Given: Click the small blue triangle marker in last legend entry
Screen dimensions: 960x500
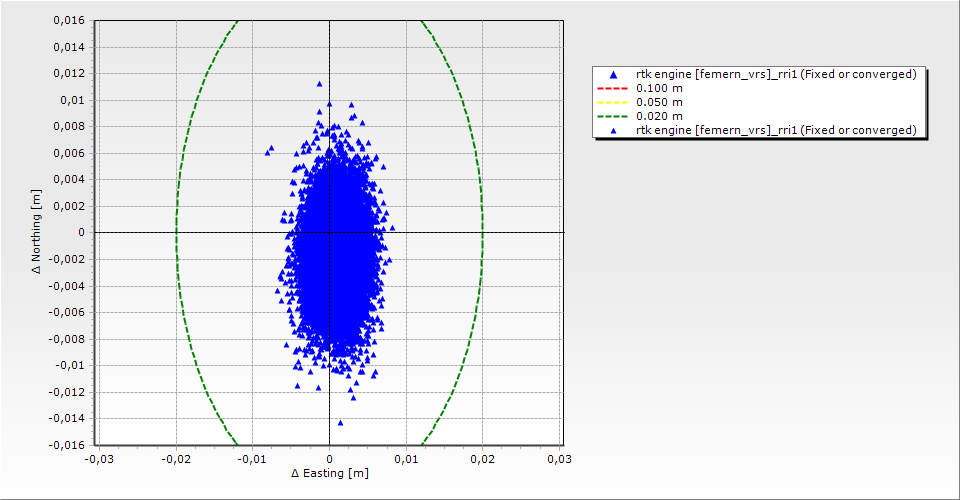Looking at the screenshot, I should tap(613, 130).
